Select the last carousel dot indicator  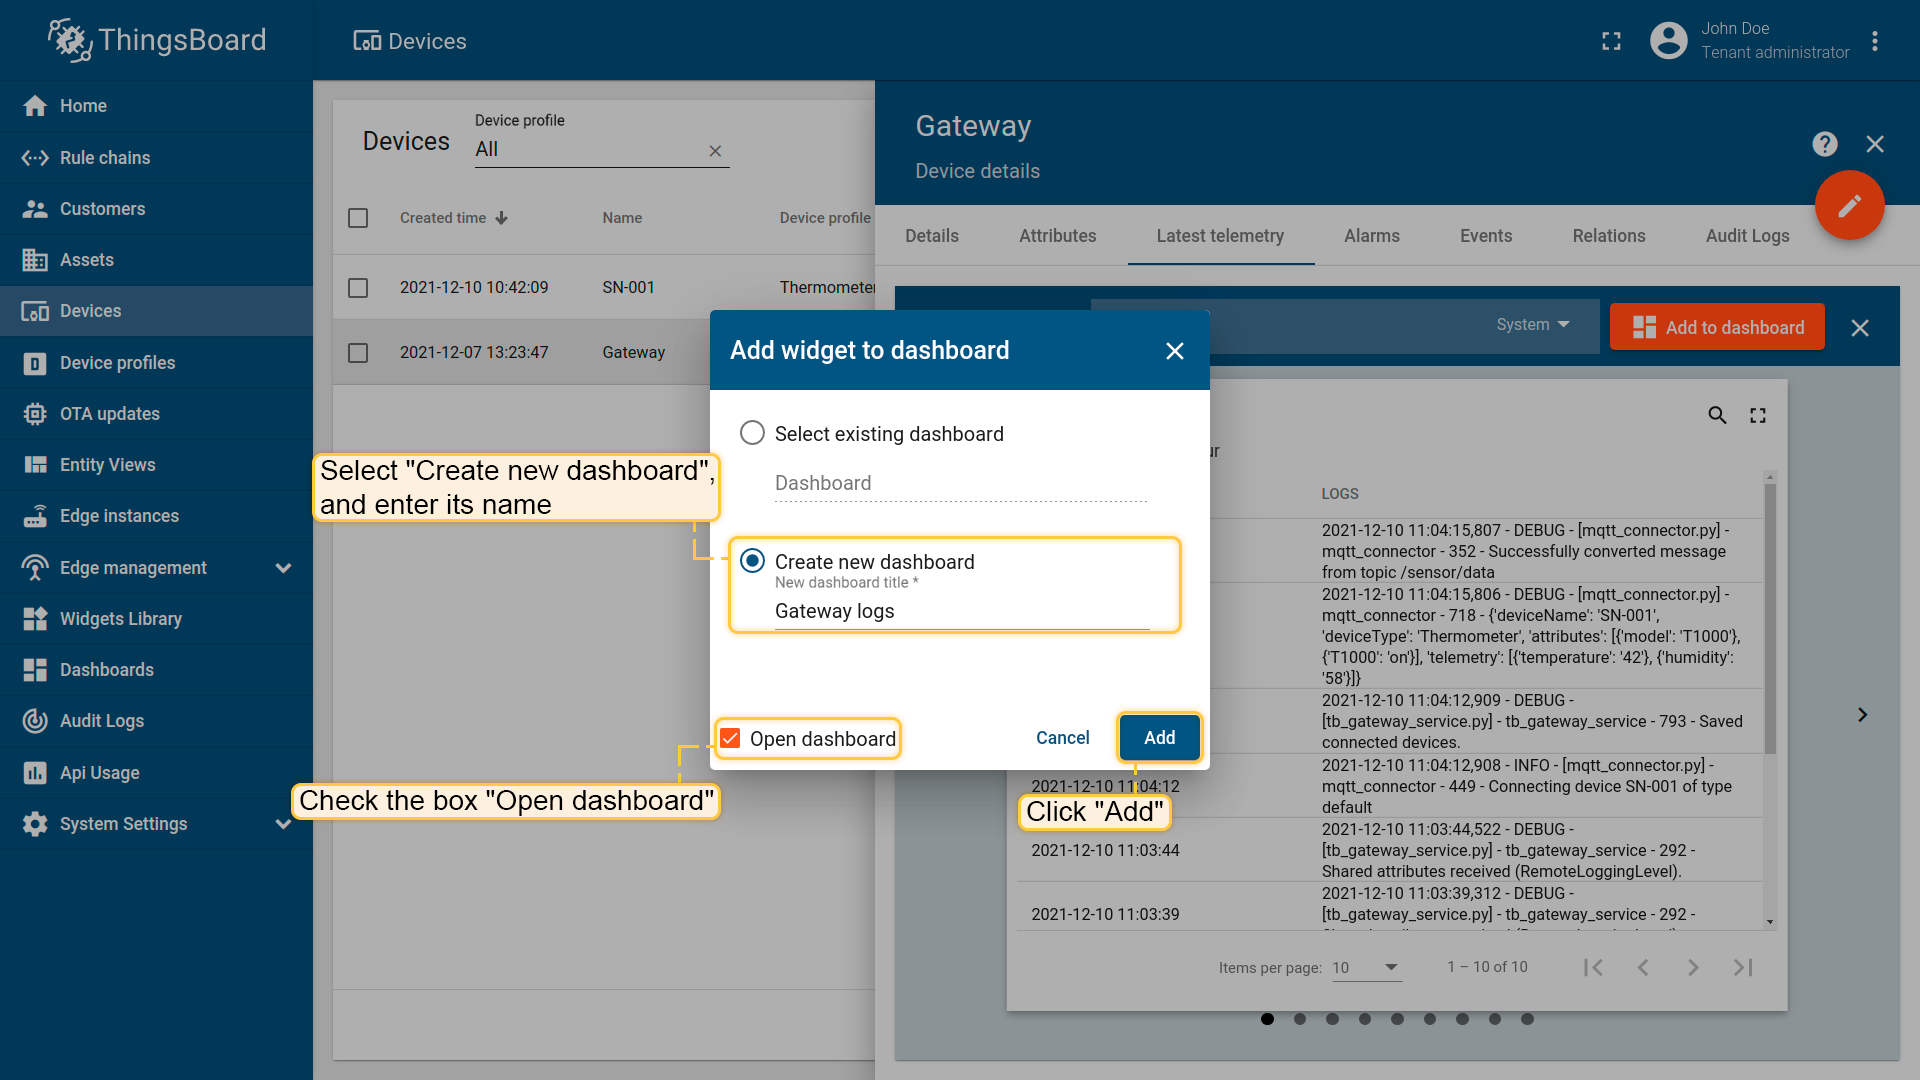point(1527,1019)
